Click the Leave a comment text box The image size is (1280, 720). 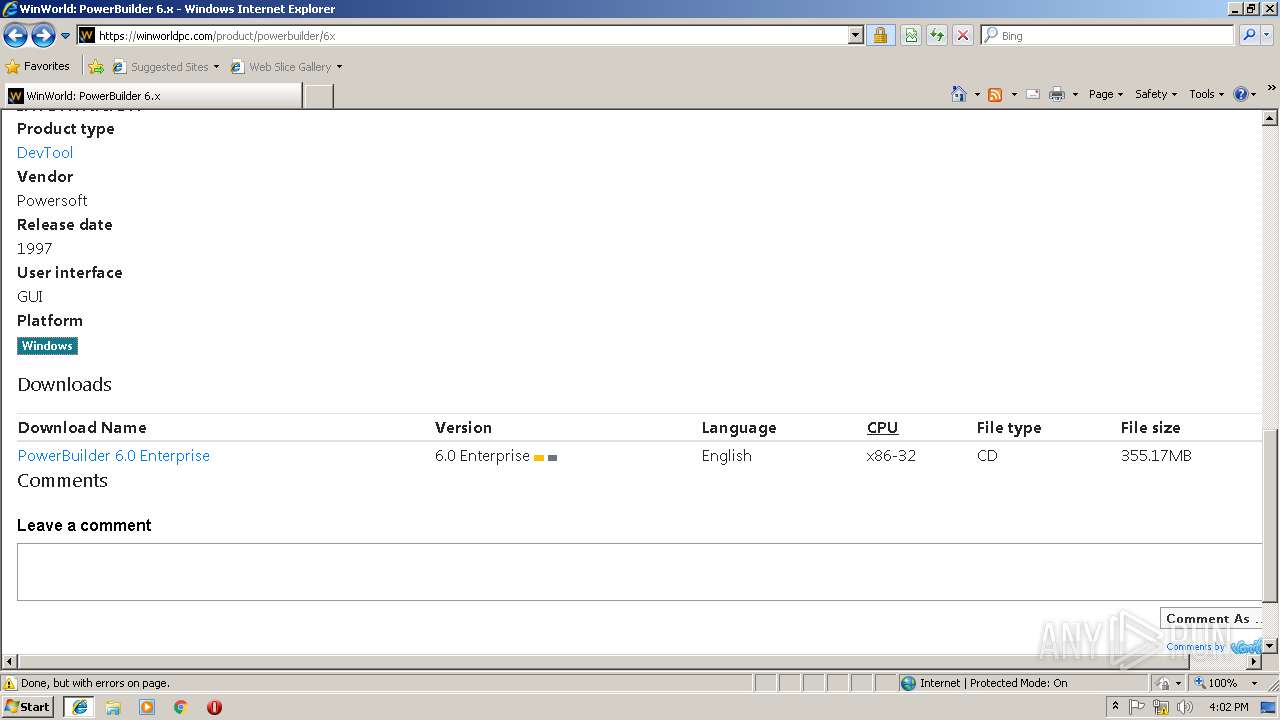point(640,572)
